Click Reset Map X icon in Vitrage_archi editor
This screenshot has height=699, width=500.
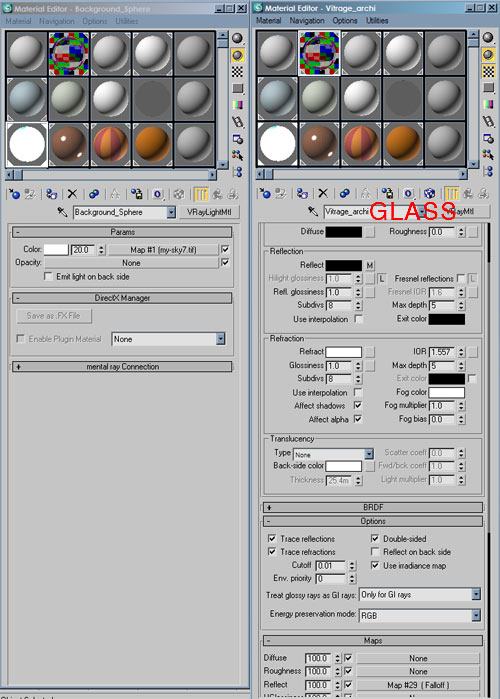point(323,193)
